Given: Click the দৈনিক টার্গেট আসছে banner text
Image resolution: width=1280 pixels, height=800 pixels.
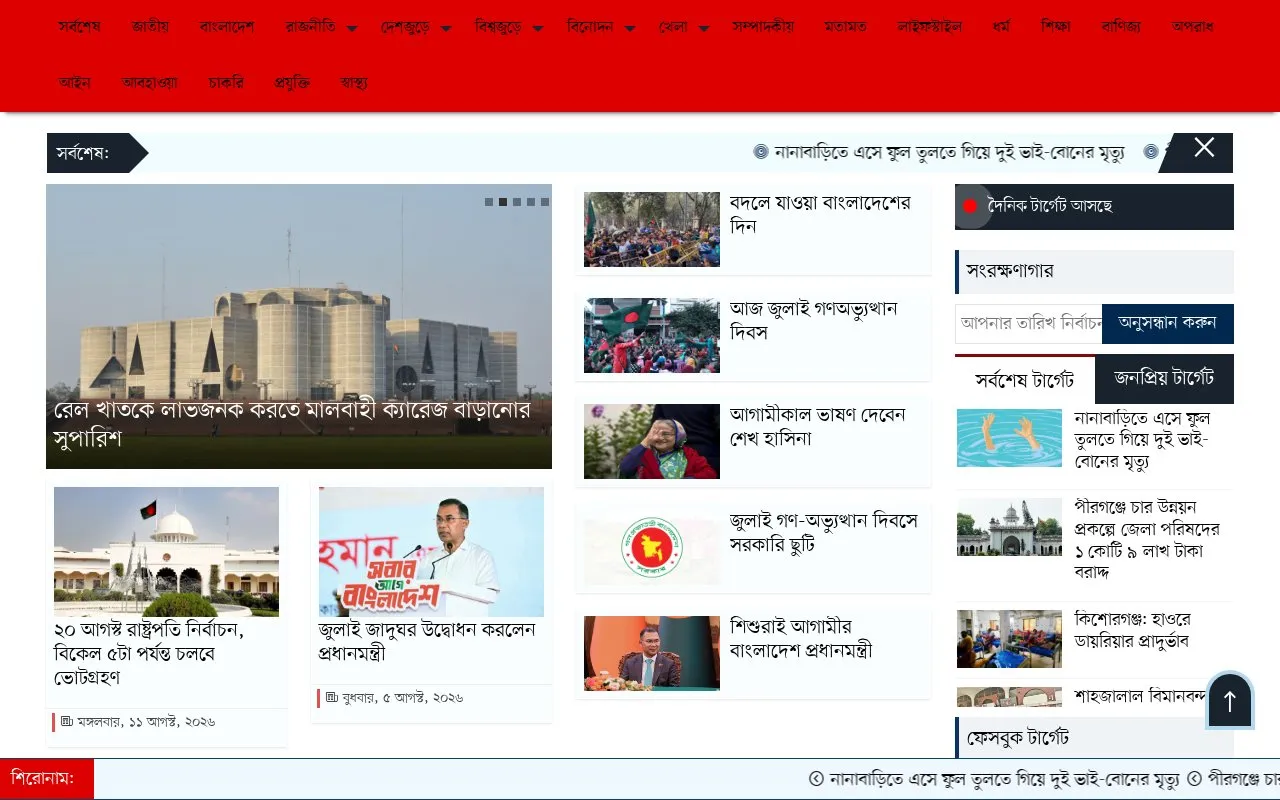Looking at the screenshot, I should coord(1050,206).
